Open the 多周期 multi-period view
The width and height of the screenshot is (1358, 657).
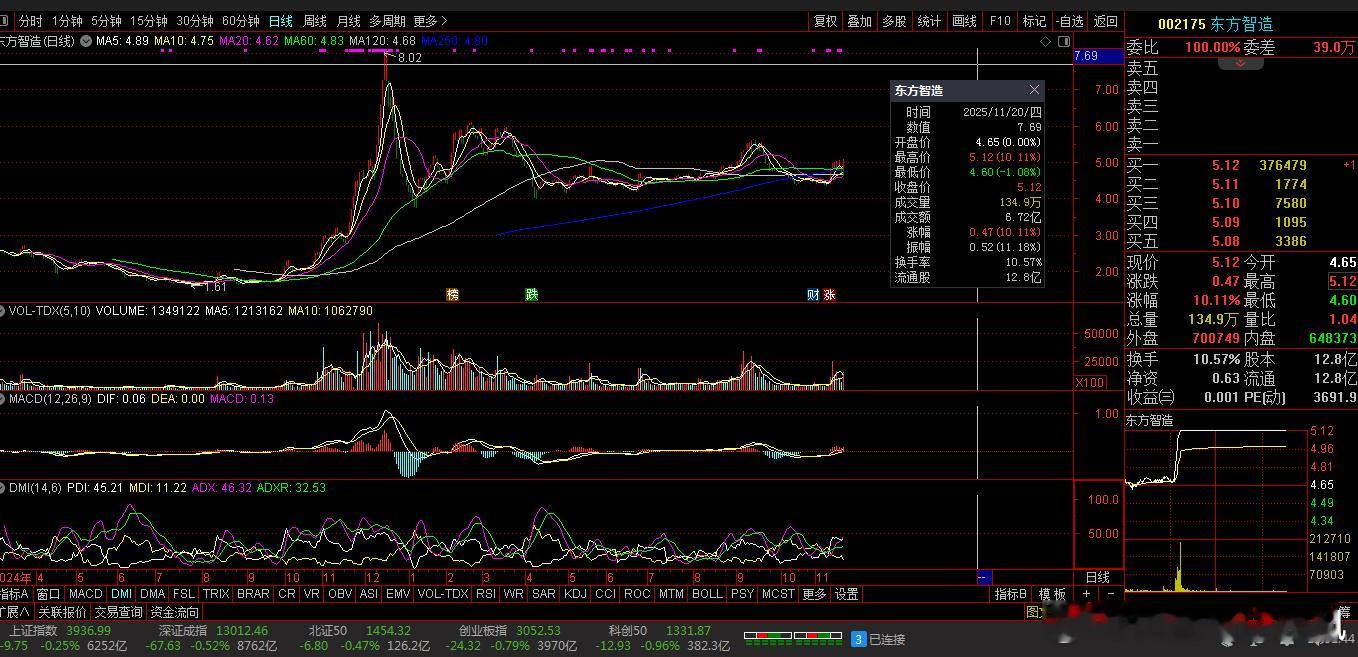coord(387,20)
